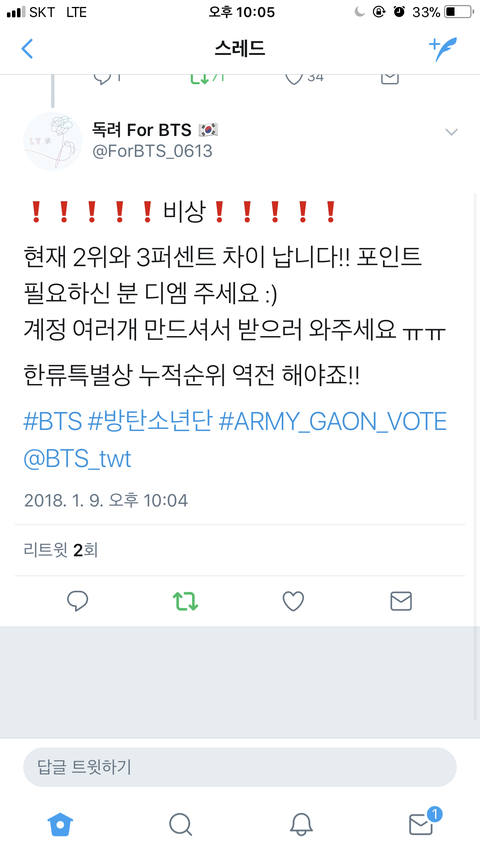Open profile picture of 독려 For BTS

[x=53, y=141]
